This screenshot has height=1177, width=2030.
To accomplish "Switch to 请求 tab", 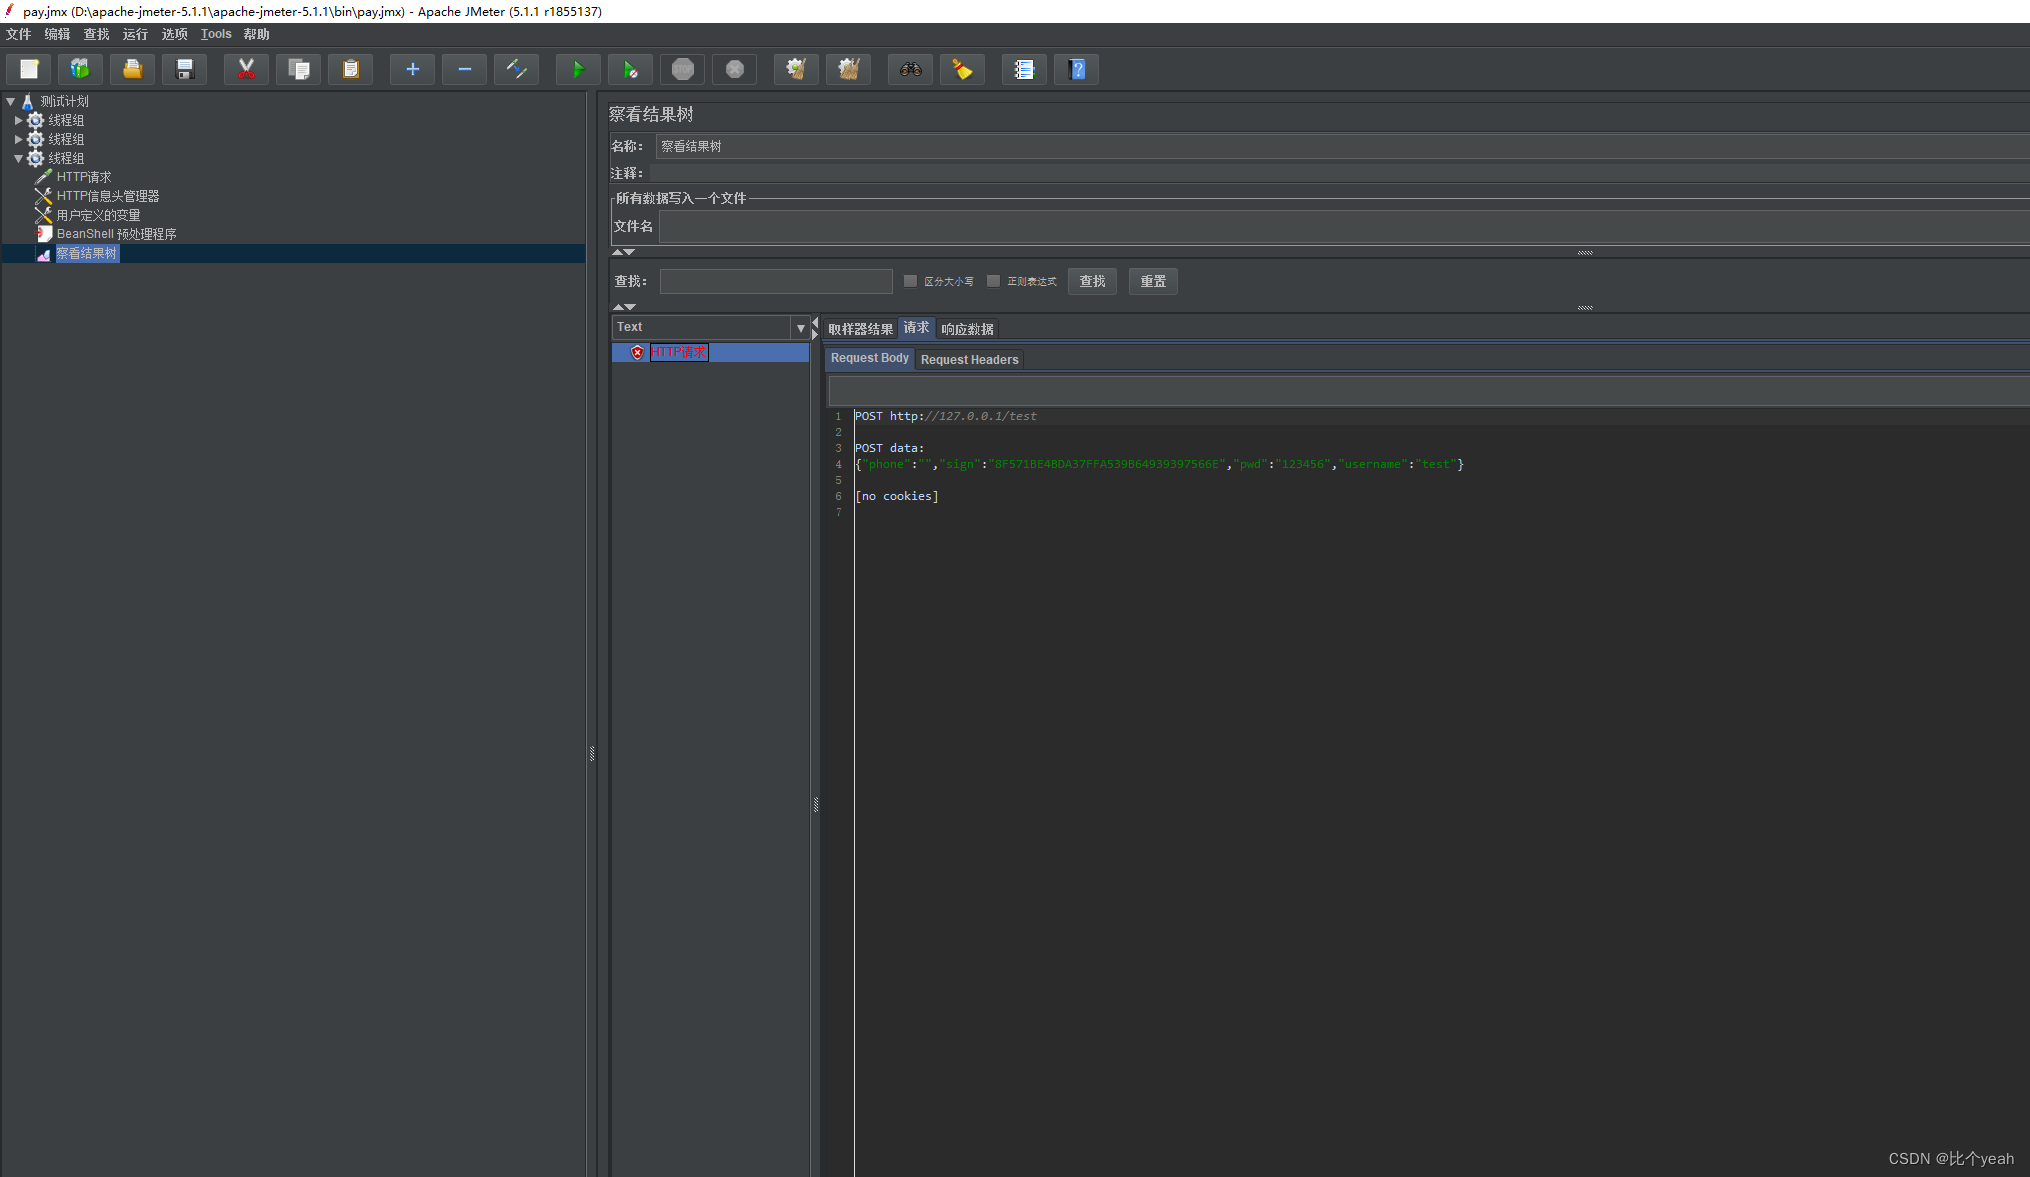I will click(x=916, y=328).
